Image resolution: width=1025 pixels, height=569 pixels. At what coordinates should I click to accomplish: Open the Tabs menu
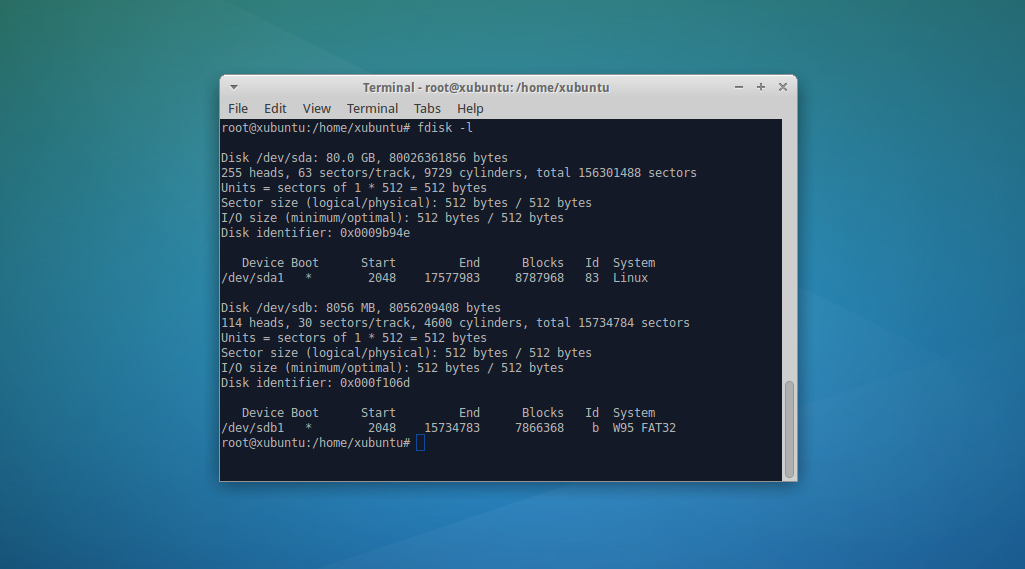coord(427,109)
